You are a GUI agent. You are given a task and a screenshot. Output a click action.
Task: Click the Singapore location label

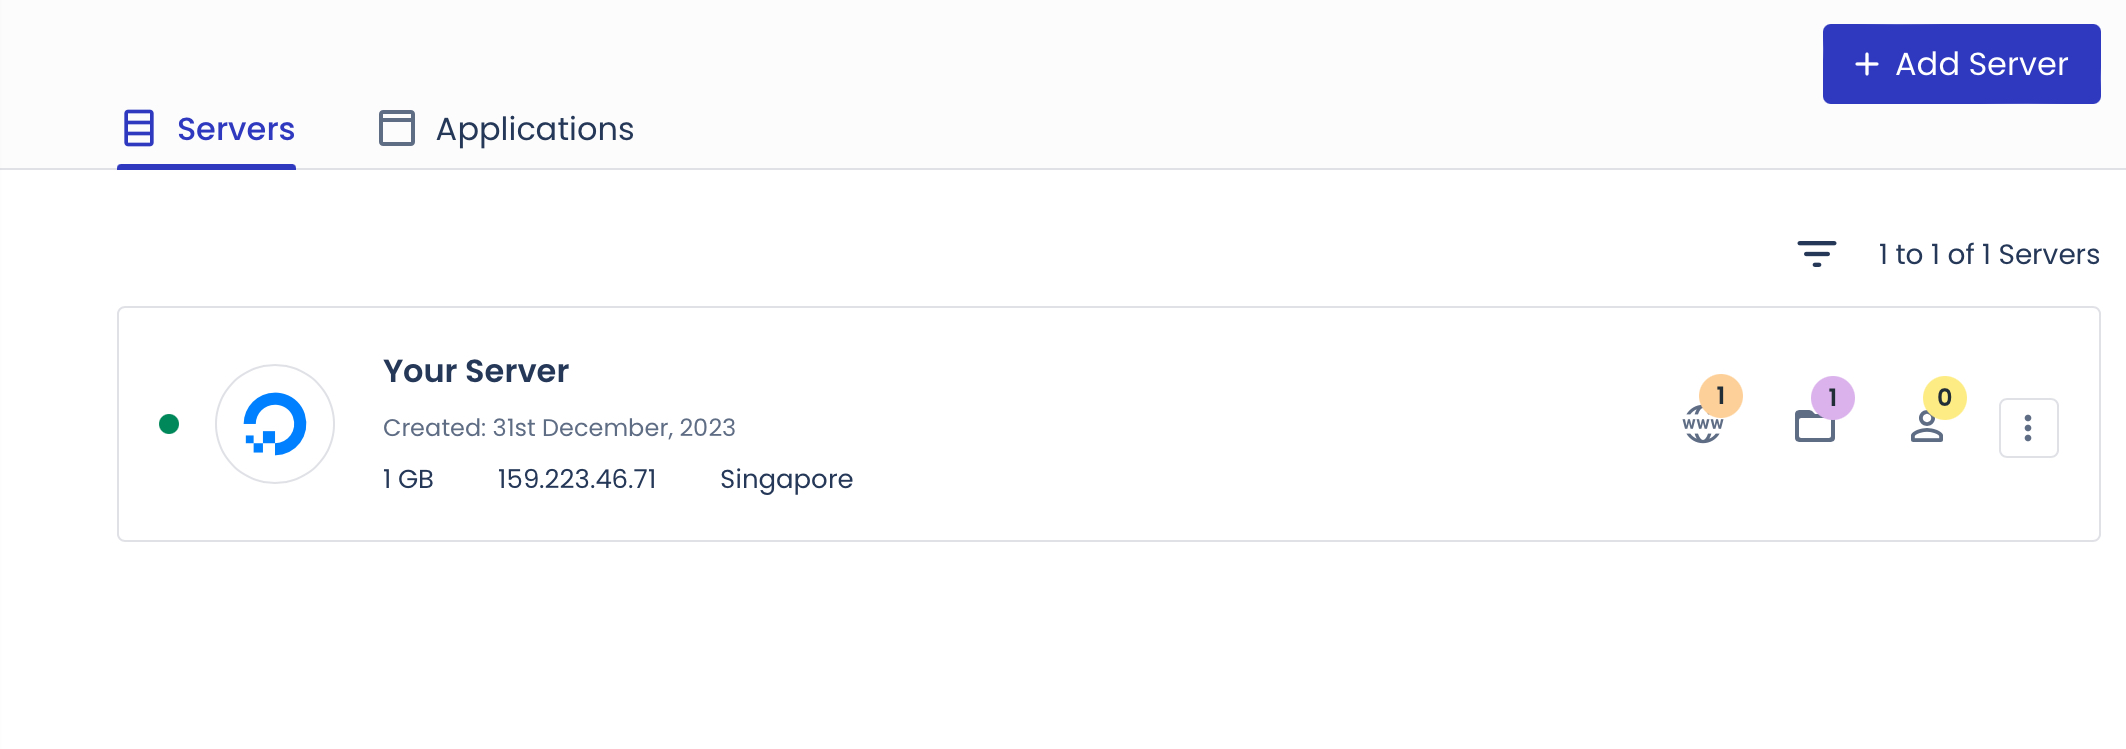click(x=786, y=480)
